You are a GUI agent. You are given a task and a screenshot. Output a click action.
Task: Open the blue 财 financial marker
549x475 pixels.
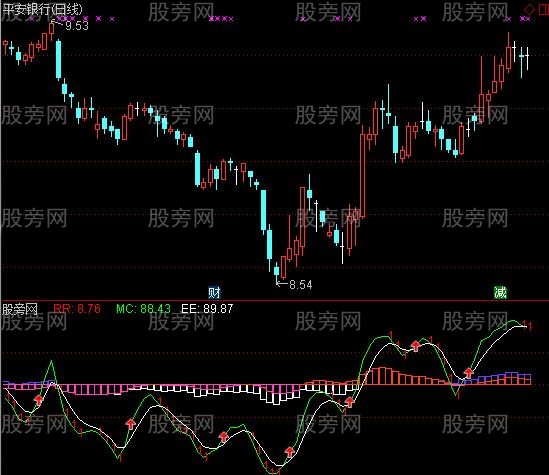214,292
